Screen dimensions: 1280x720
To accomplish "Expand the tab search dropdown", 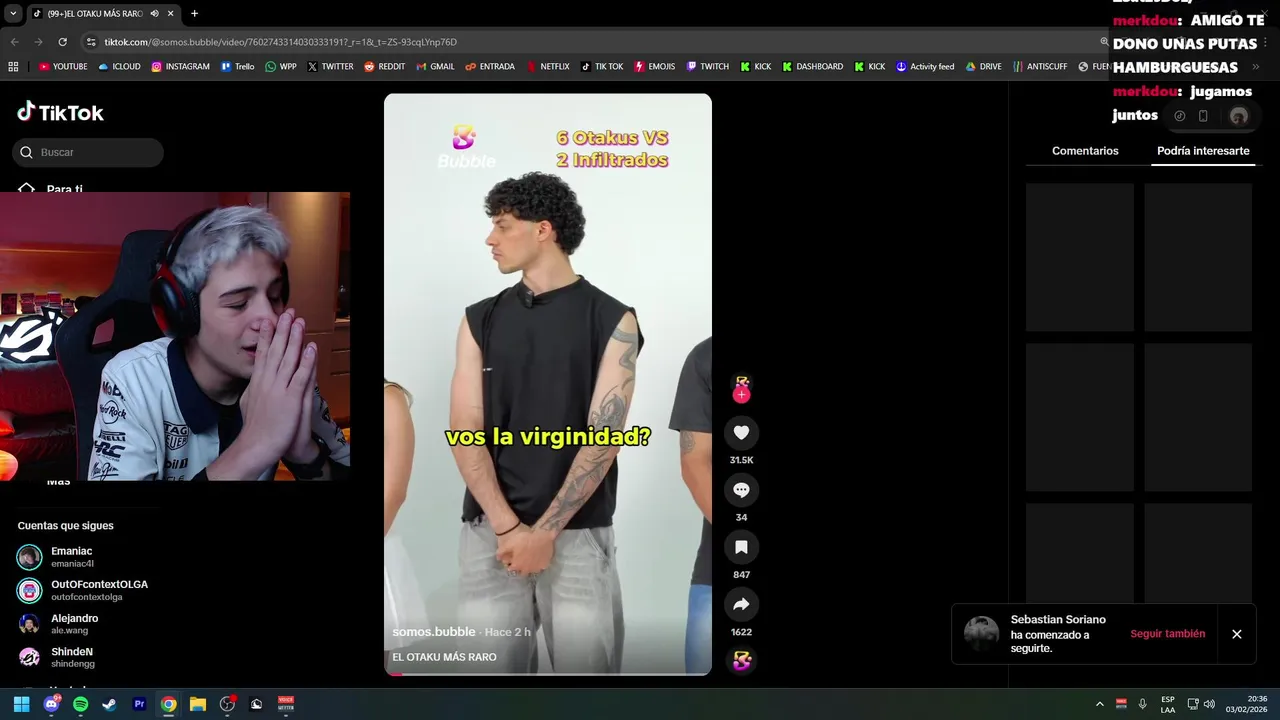I will tap(13, 14).
